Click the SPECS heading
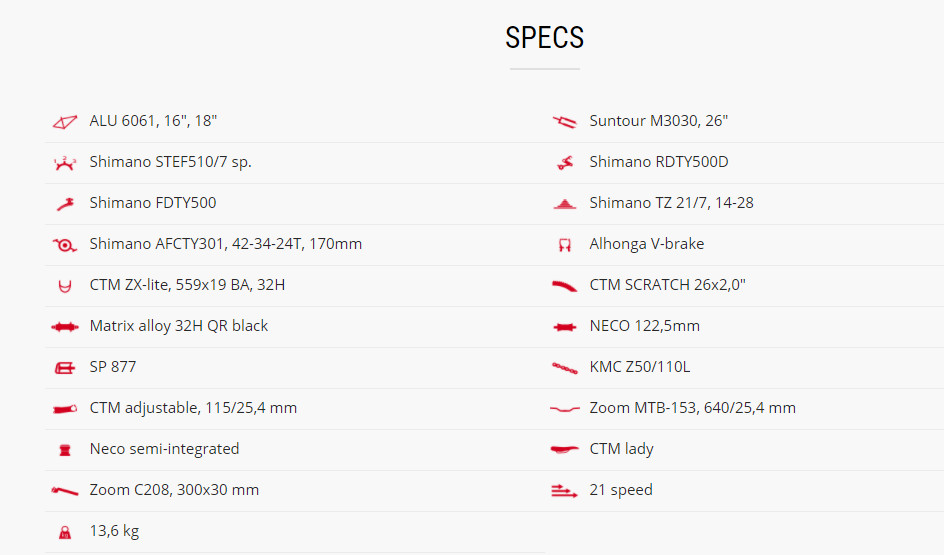Screen dimensions: 944x555 (x=544, y=38)
